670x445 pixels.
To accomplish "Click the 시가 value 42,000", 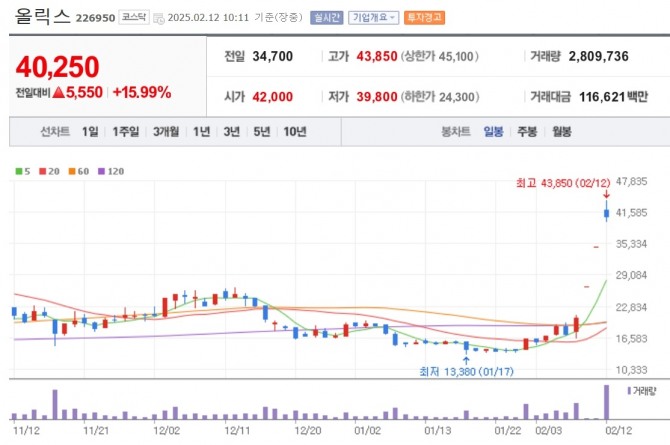I will 273,97.
